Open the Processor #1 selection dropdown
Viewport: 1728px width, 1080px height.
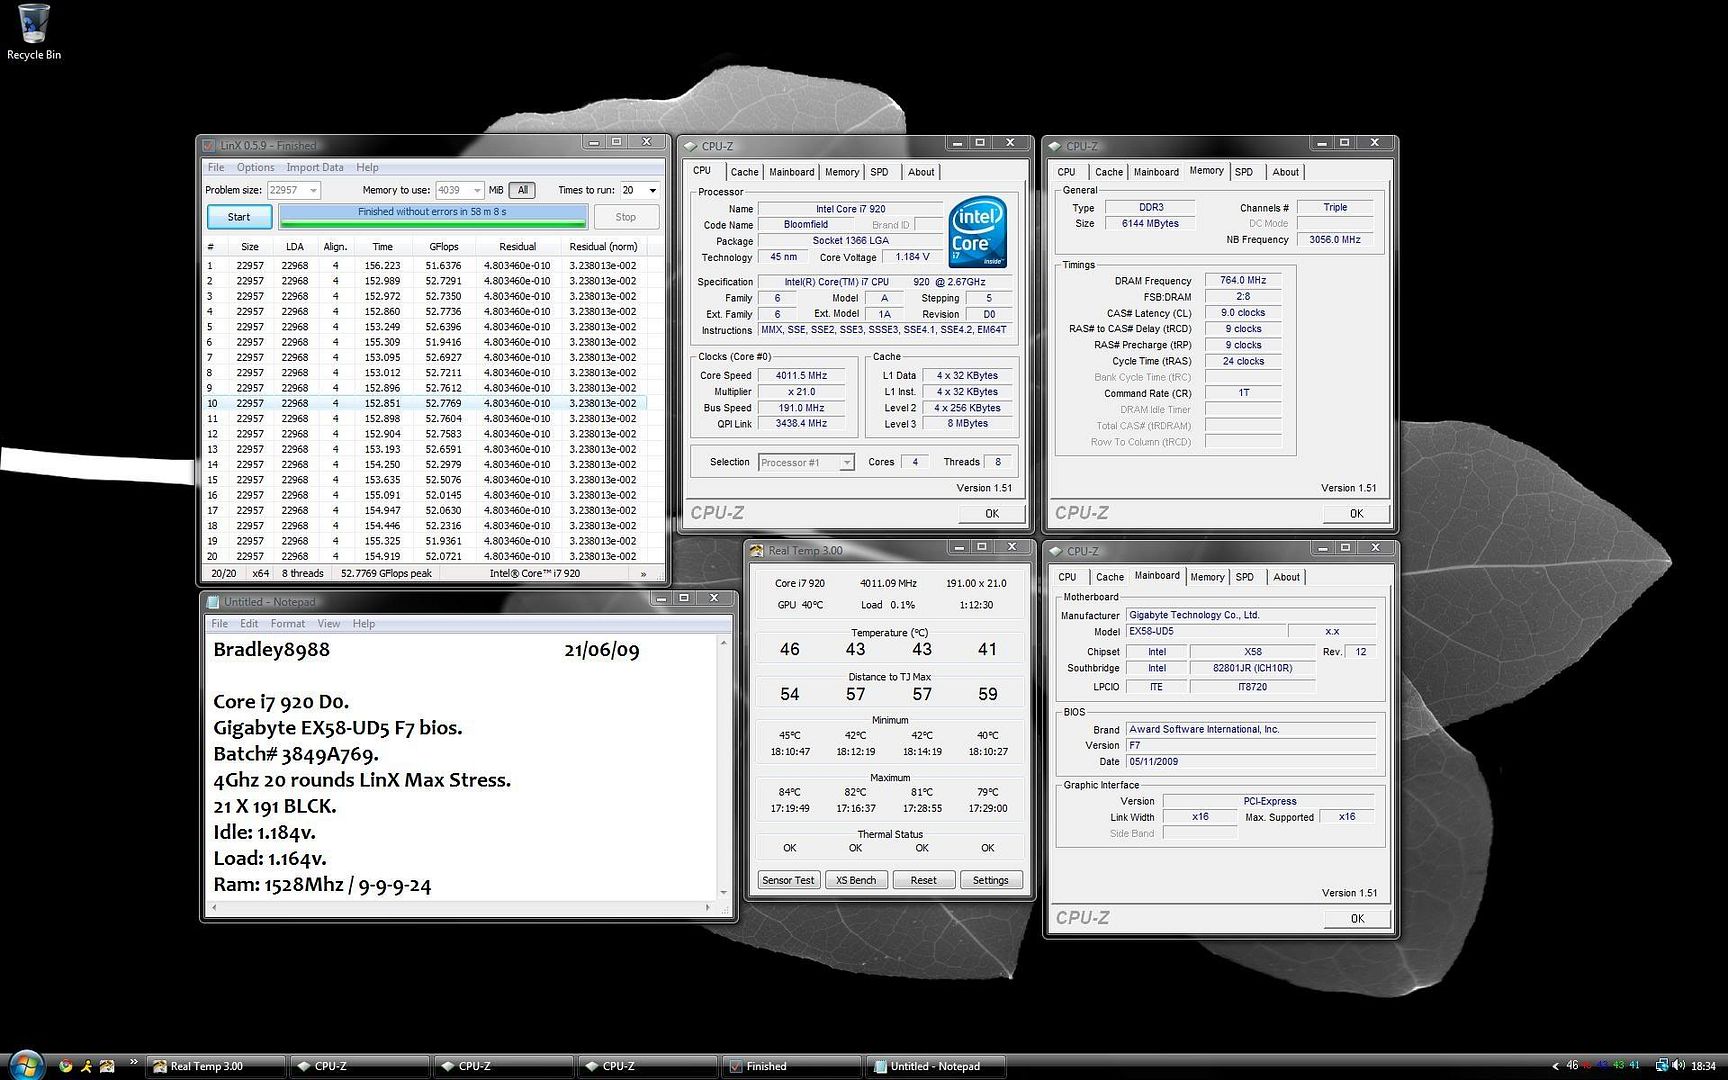coord(847,462)
